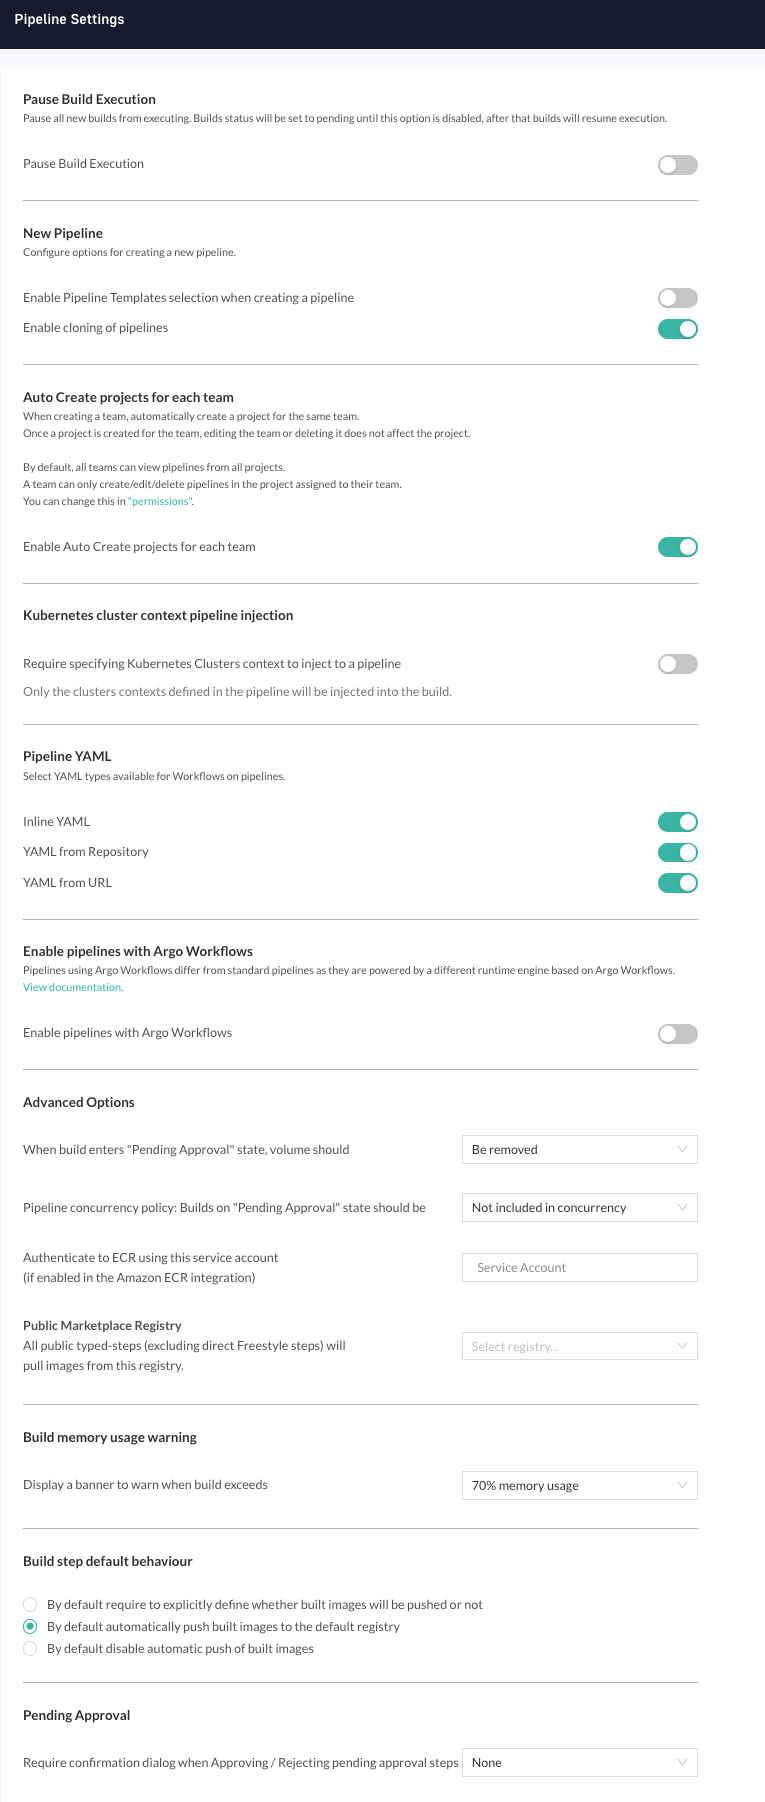Image resolution: width=765 pixels, height=1802 pixels.
Task: Open View documentation link
Action: point(72,987)
